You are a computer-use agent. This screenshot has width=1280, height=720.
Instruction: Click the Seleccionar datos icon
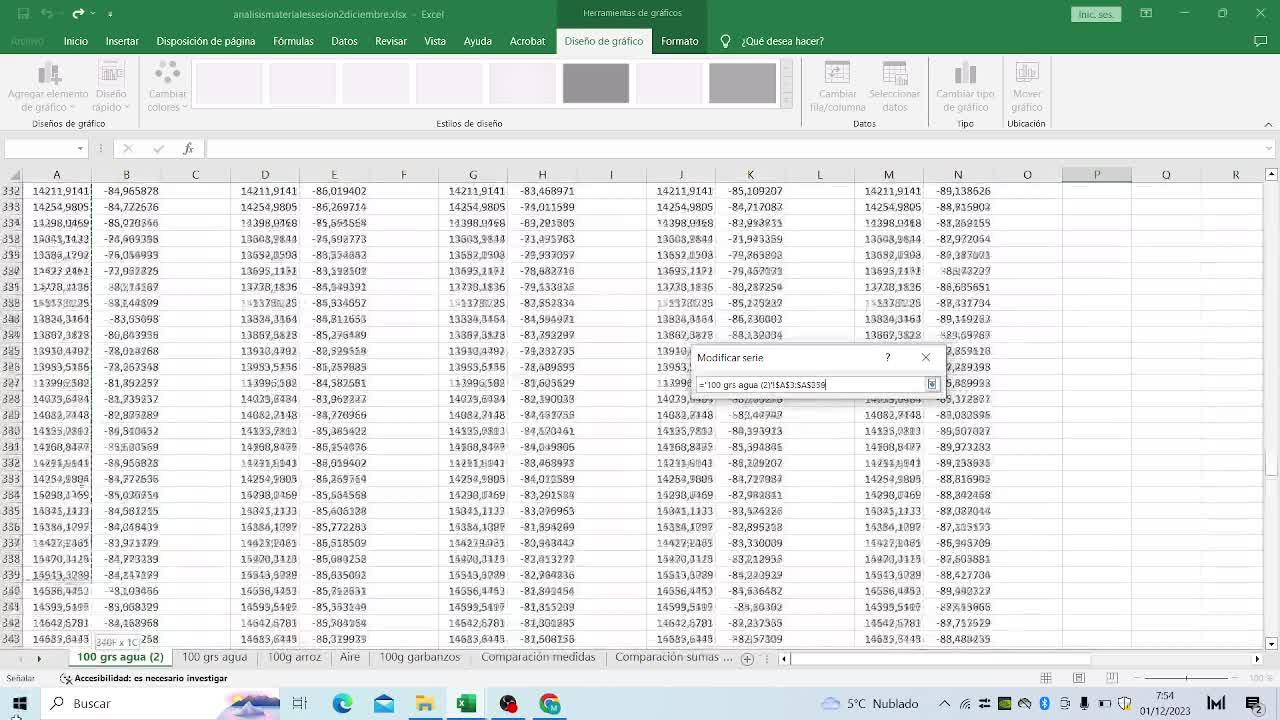click(894, 74)
